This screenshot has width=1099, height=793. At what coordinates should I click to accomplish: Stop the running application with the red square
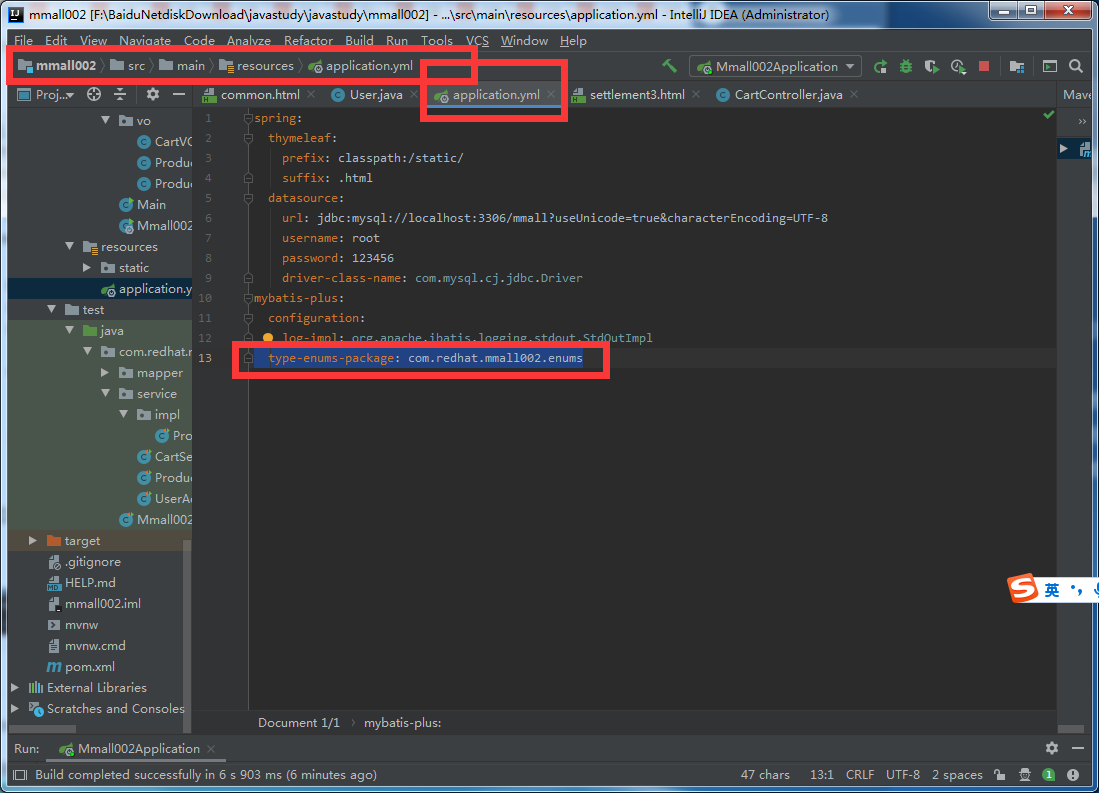(x=984, y=67)
